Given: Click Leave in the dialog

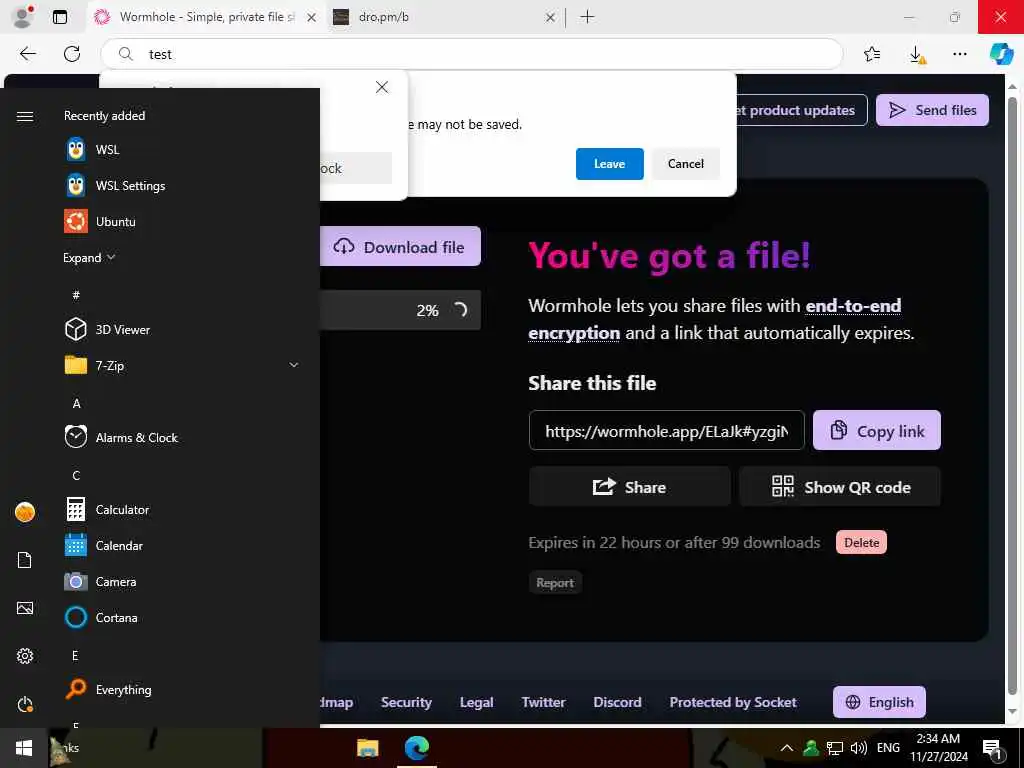Looking at the screenshot, I should [x=609, y=164].
